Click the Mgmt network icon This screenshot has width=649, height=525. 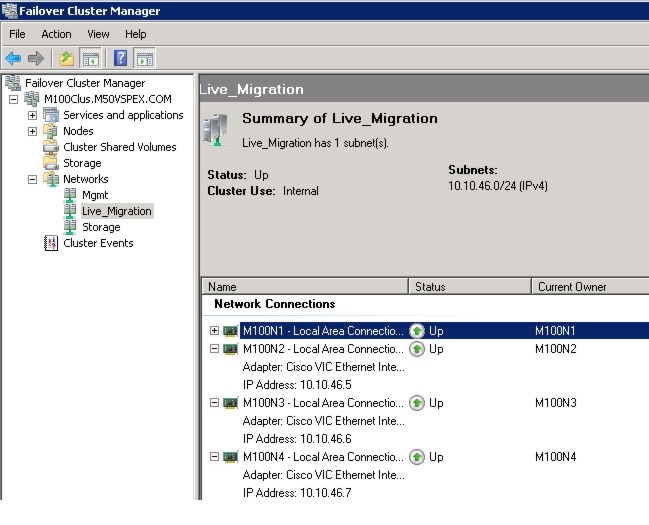coord(70,195)
